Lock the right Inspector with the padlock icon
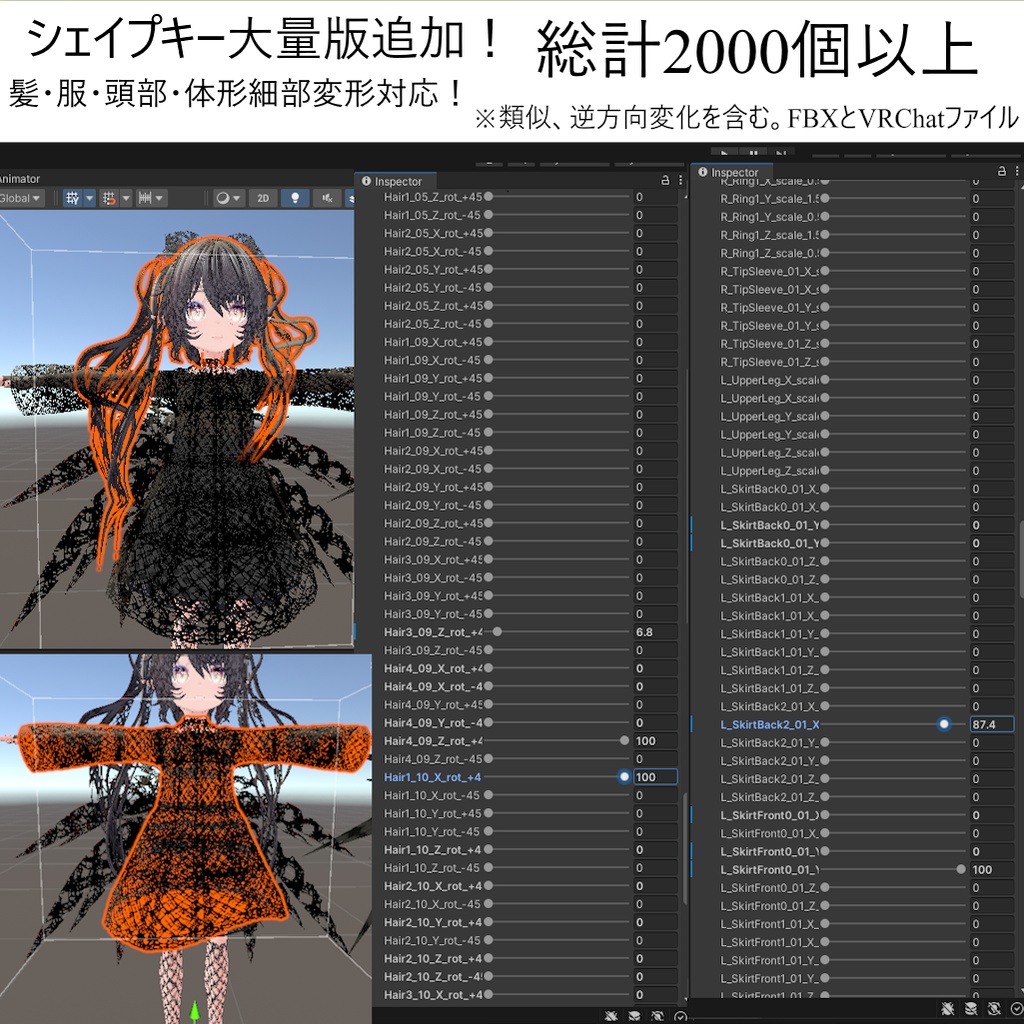Screen dimensions: 1024x1024 click(x=1002, y=170)
